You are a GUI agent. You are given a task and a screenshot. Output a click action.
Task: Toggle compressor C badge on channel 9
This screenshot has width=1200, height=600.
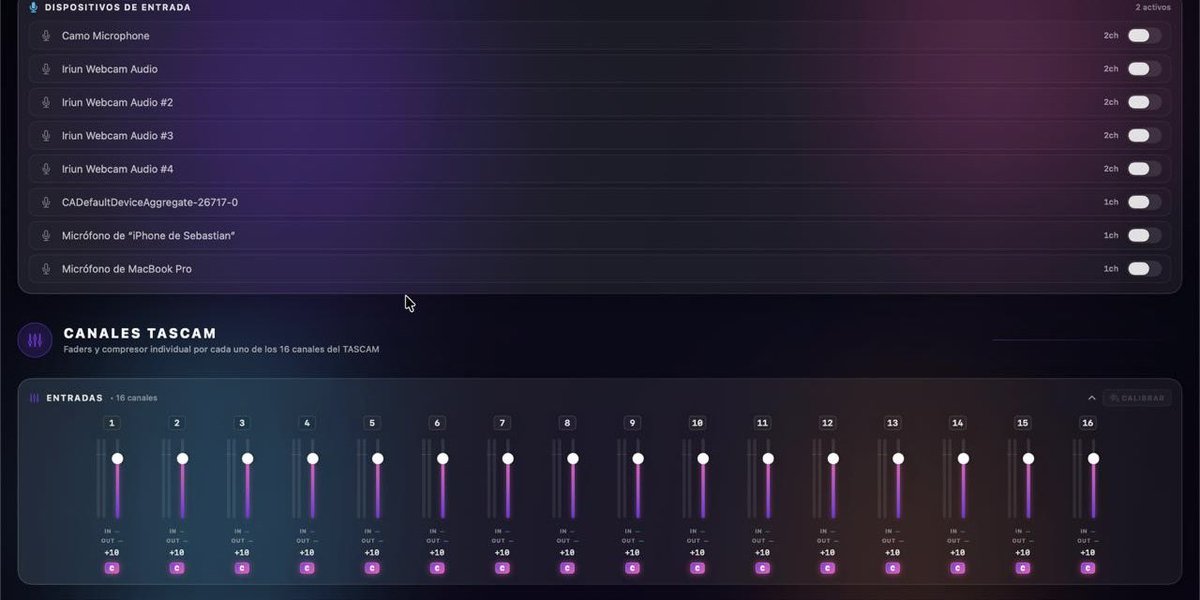click(632, 568)
